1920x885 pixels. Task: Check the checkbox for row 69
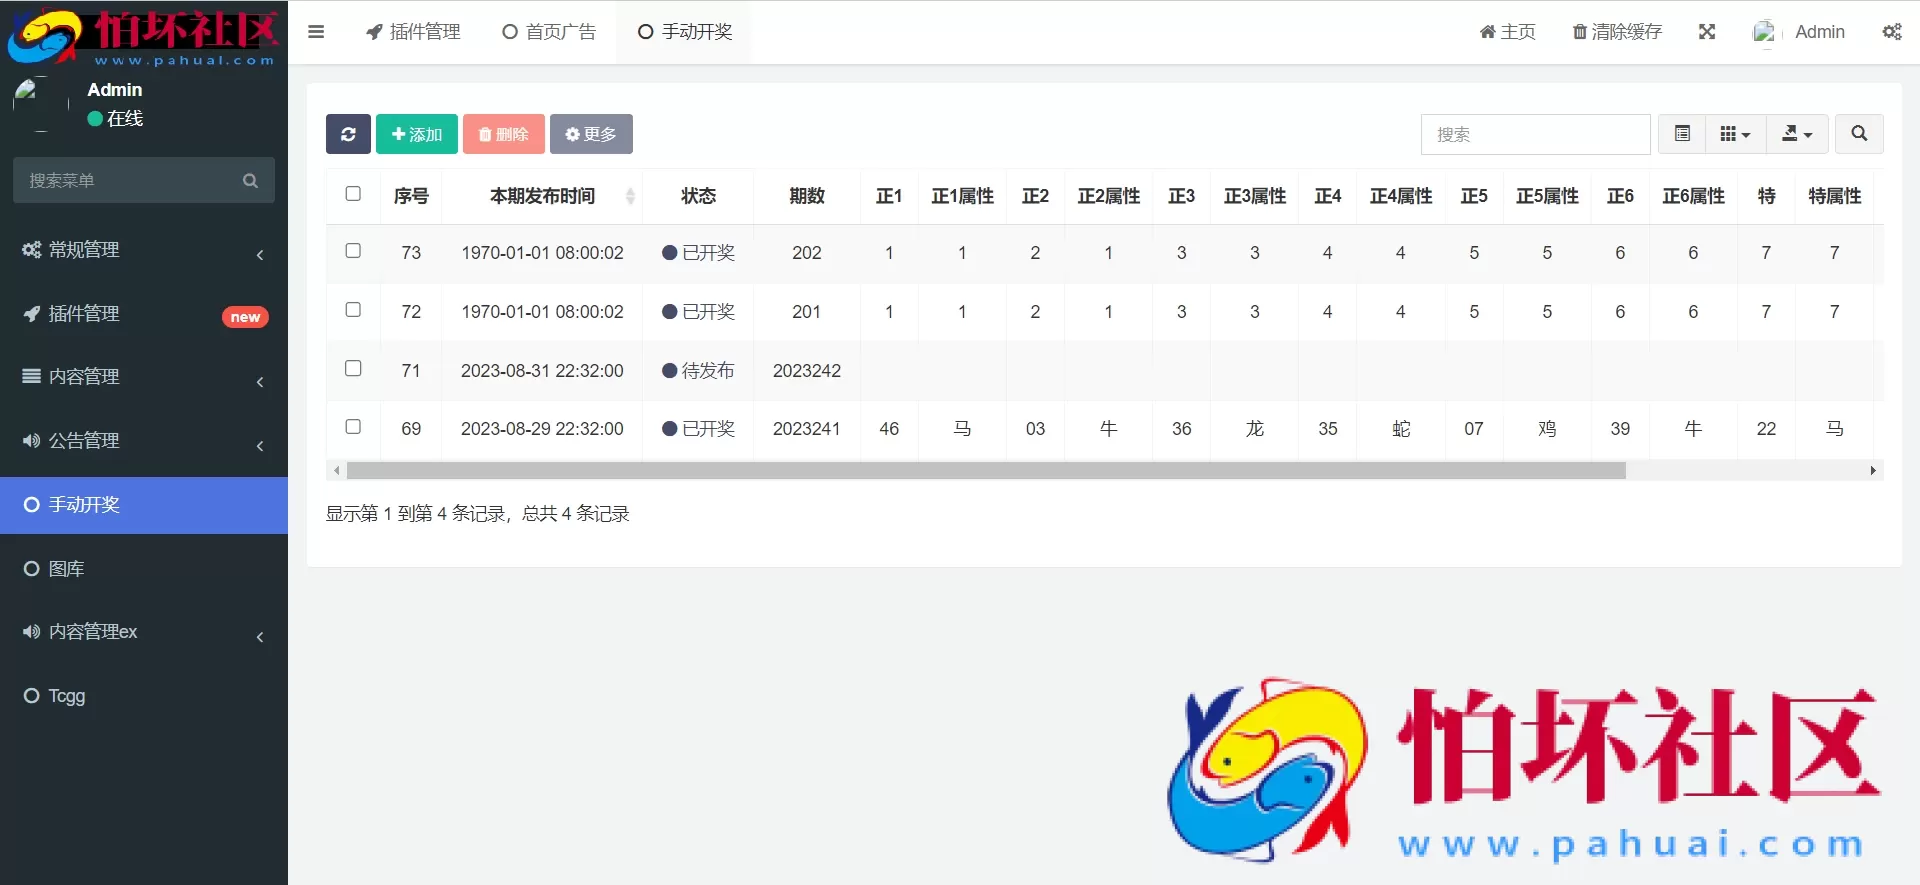point(353,427)
